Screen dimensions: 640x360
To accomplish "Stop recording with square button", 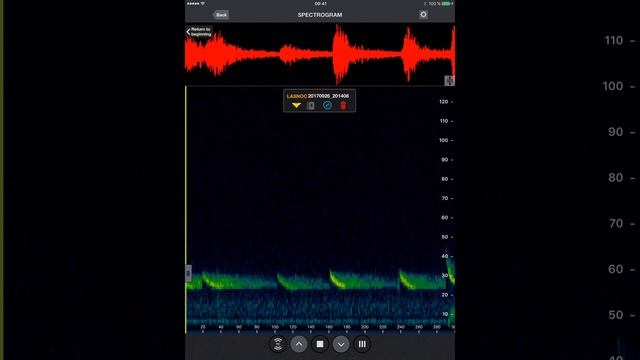I will pyautogui.click(x=320, y=344).
